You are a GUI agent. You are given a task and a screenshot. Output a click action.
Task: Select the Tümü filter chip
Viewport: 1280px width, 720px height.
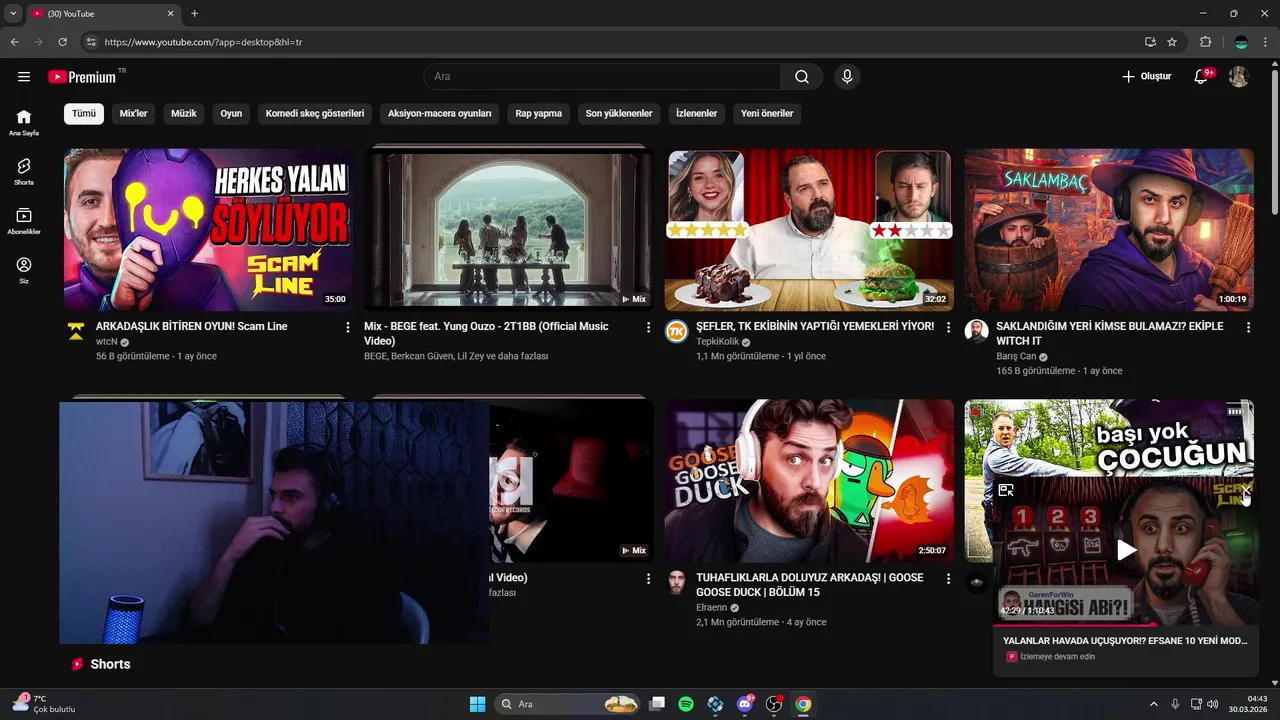point(84,113)
